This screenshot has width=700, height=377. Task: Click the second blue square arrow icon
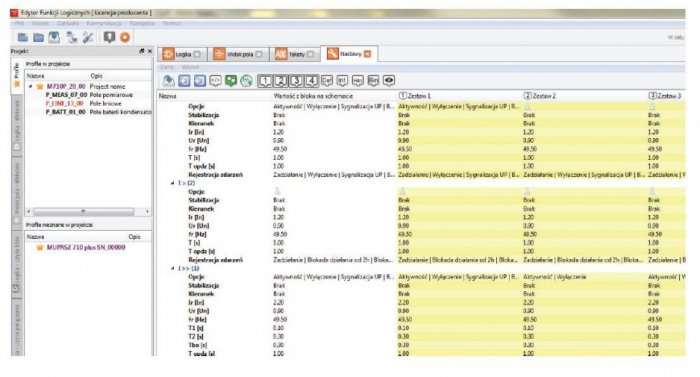coord(200,81)
